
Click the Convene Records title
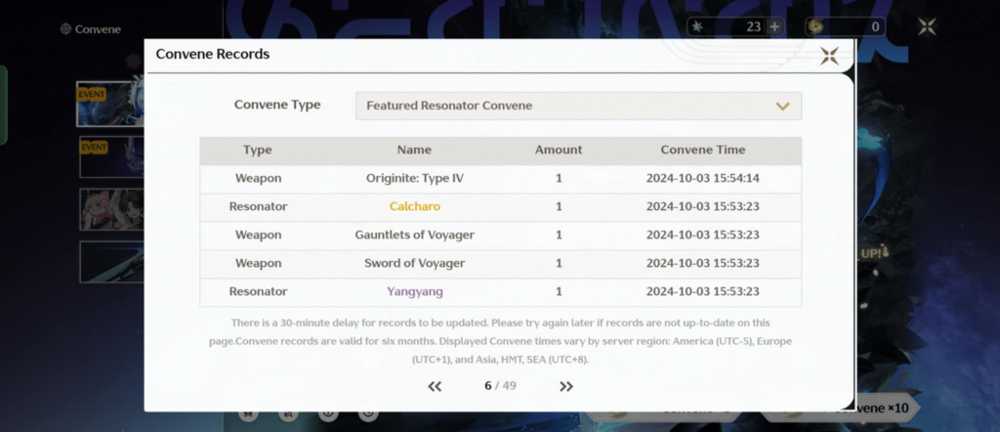click(x=212, y=54)
